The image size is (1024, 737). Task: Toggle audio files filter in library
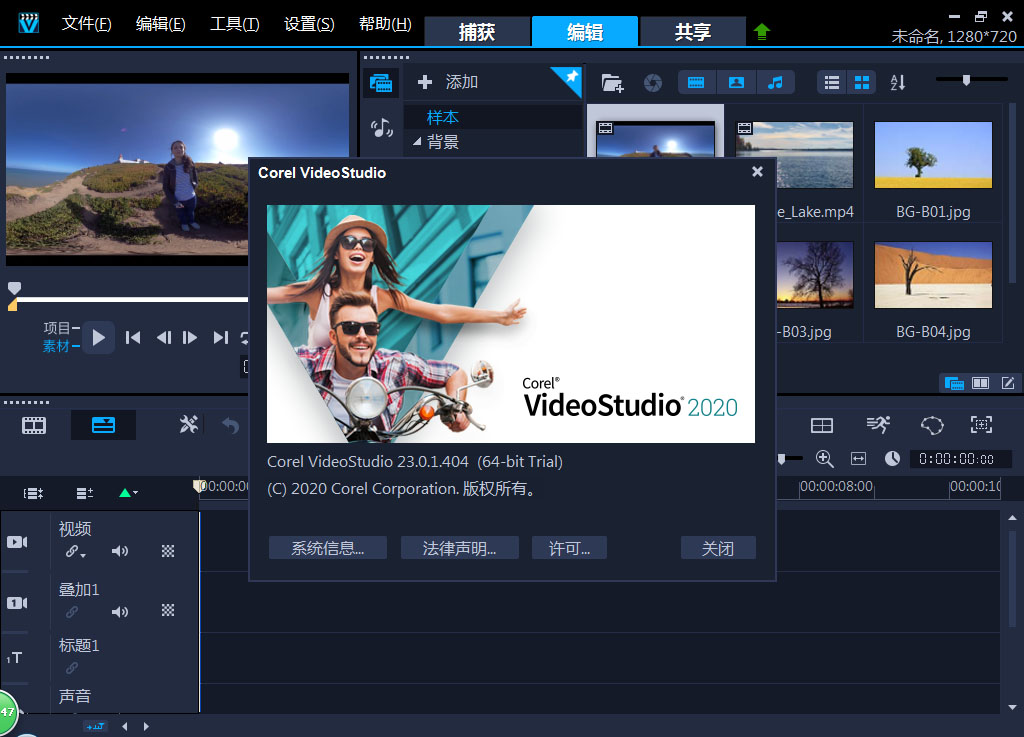coord(774,82)
